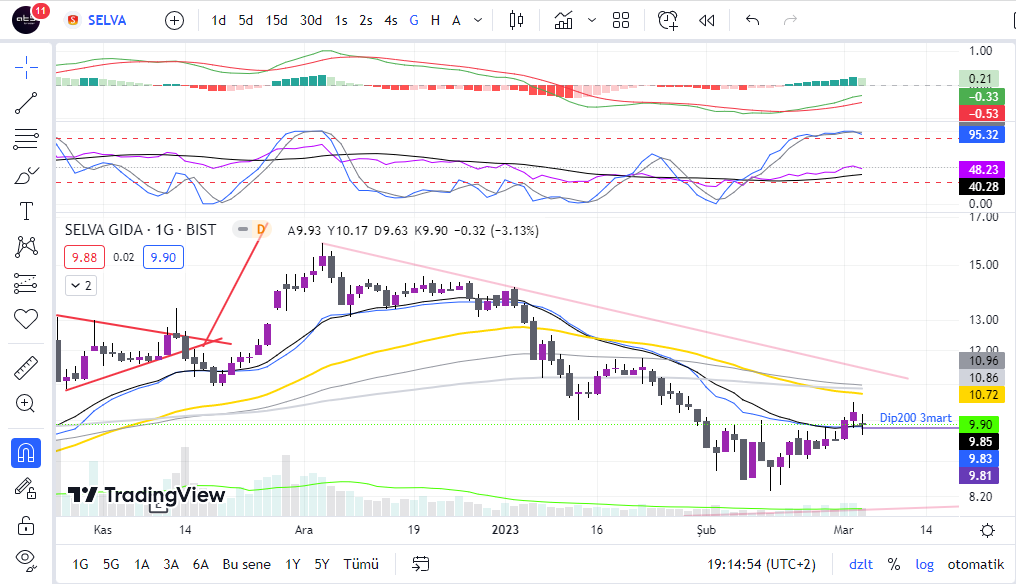Select the Tümü full date range
This screenshot has width=1016, height=584.
[361, 565]
